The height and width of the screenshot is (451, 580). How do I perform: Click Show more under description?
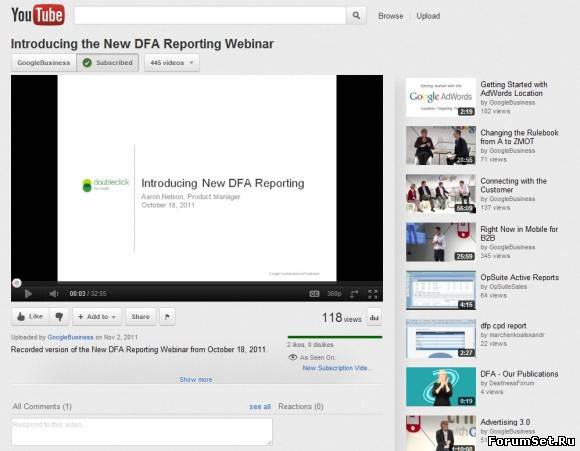tap(196, 380)
